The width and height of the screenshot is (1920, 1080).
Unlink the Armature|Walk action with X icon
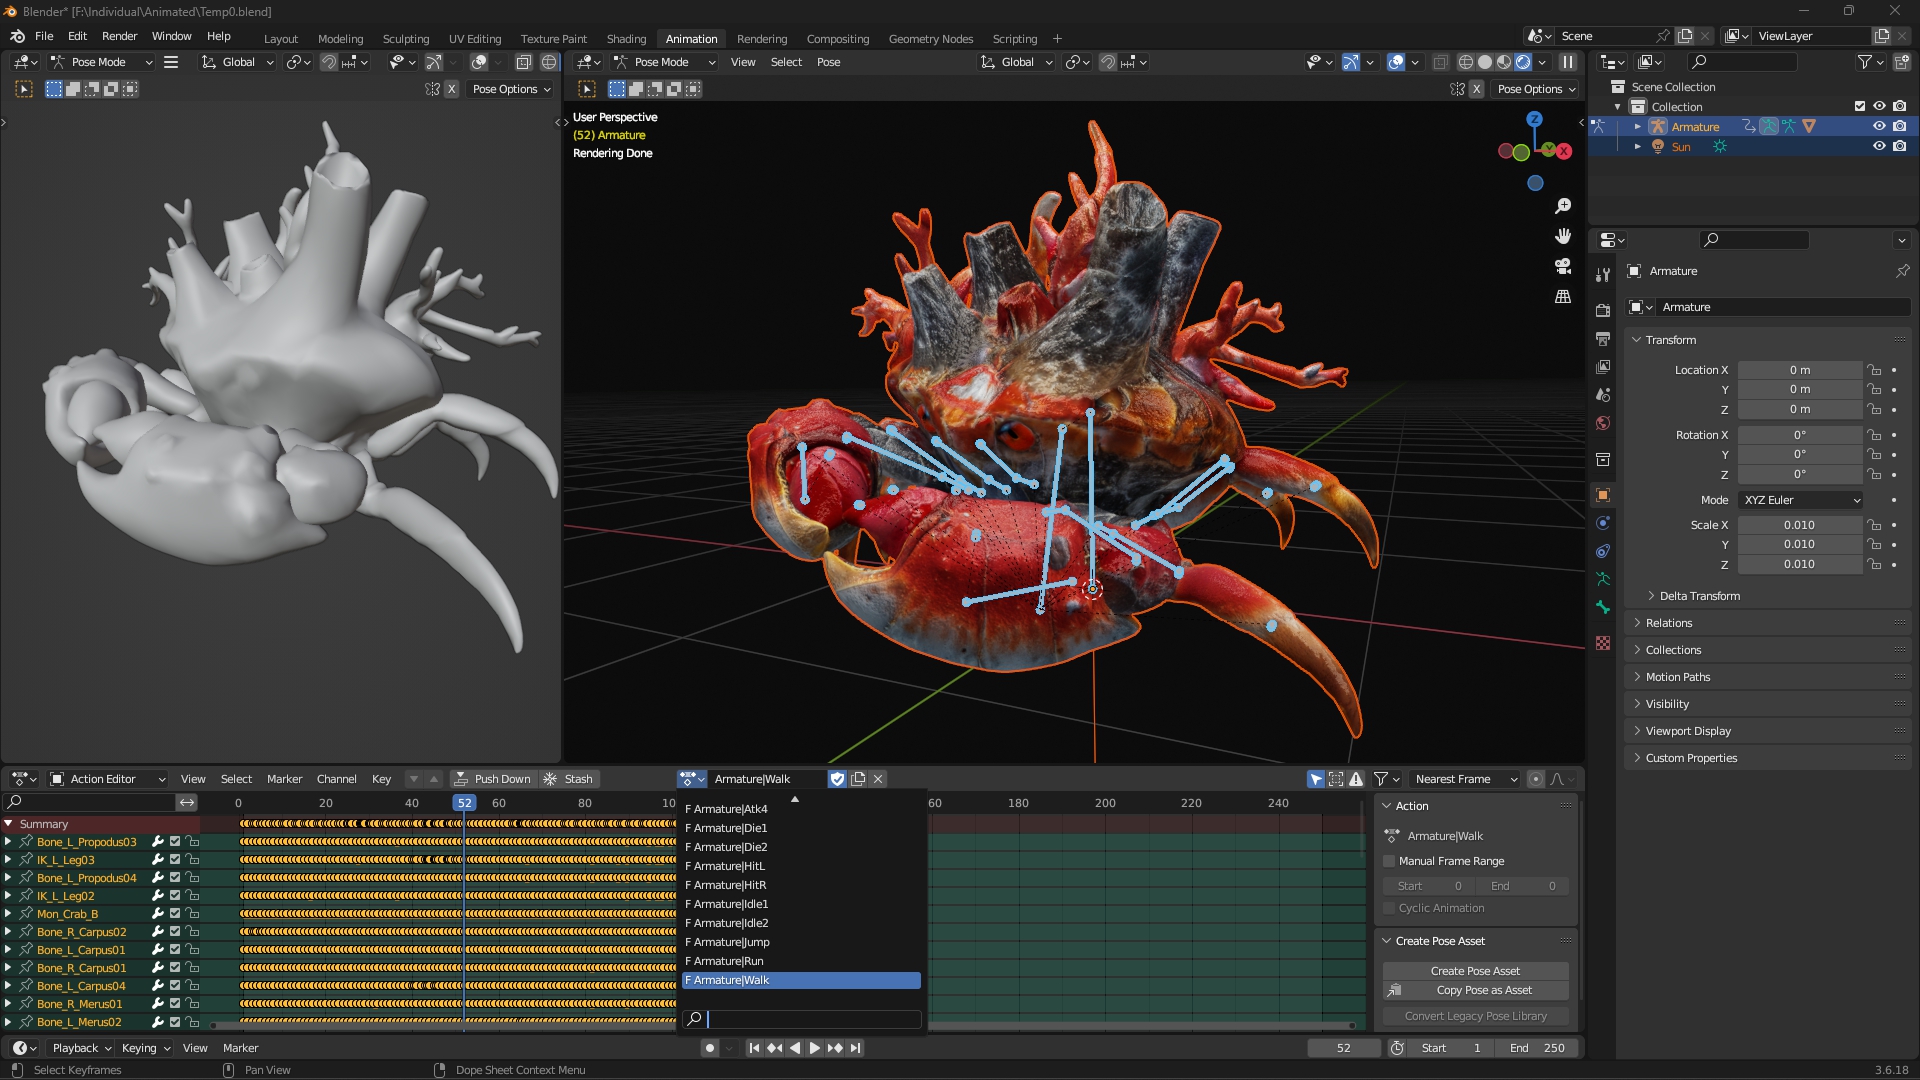tap(878, 779)
